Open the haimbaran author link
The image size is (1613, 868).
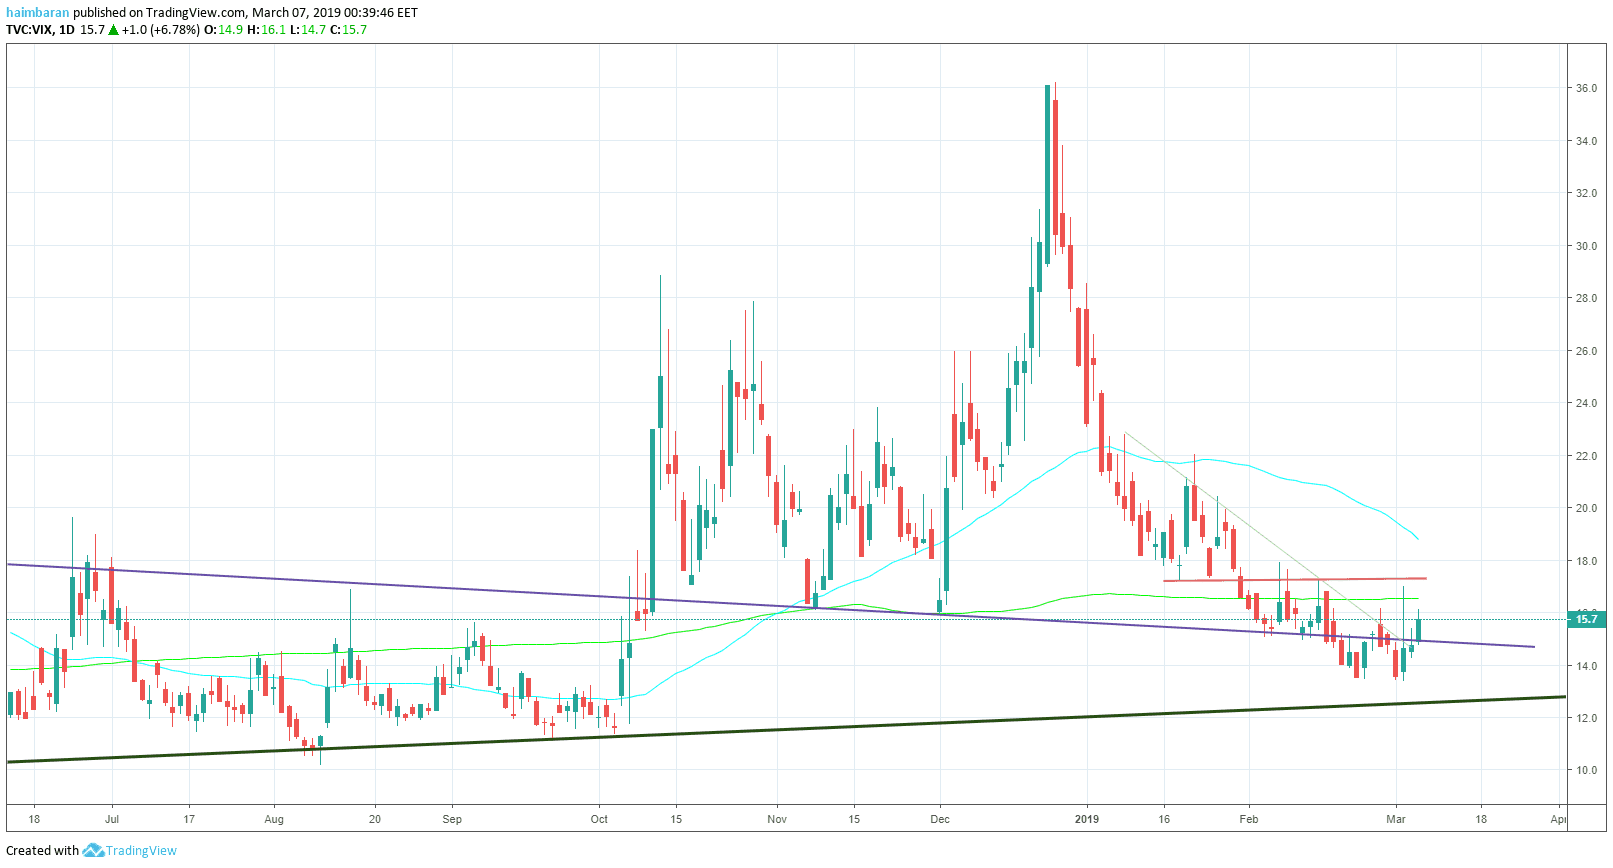[37, 13]
